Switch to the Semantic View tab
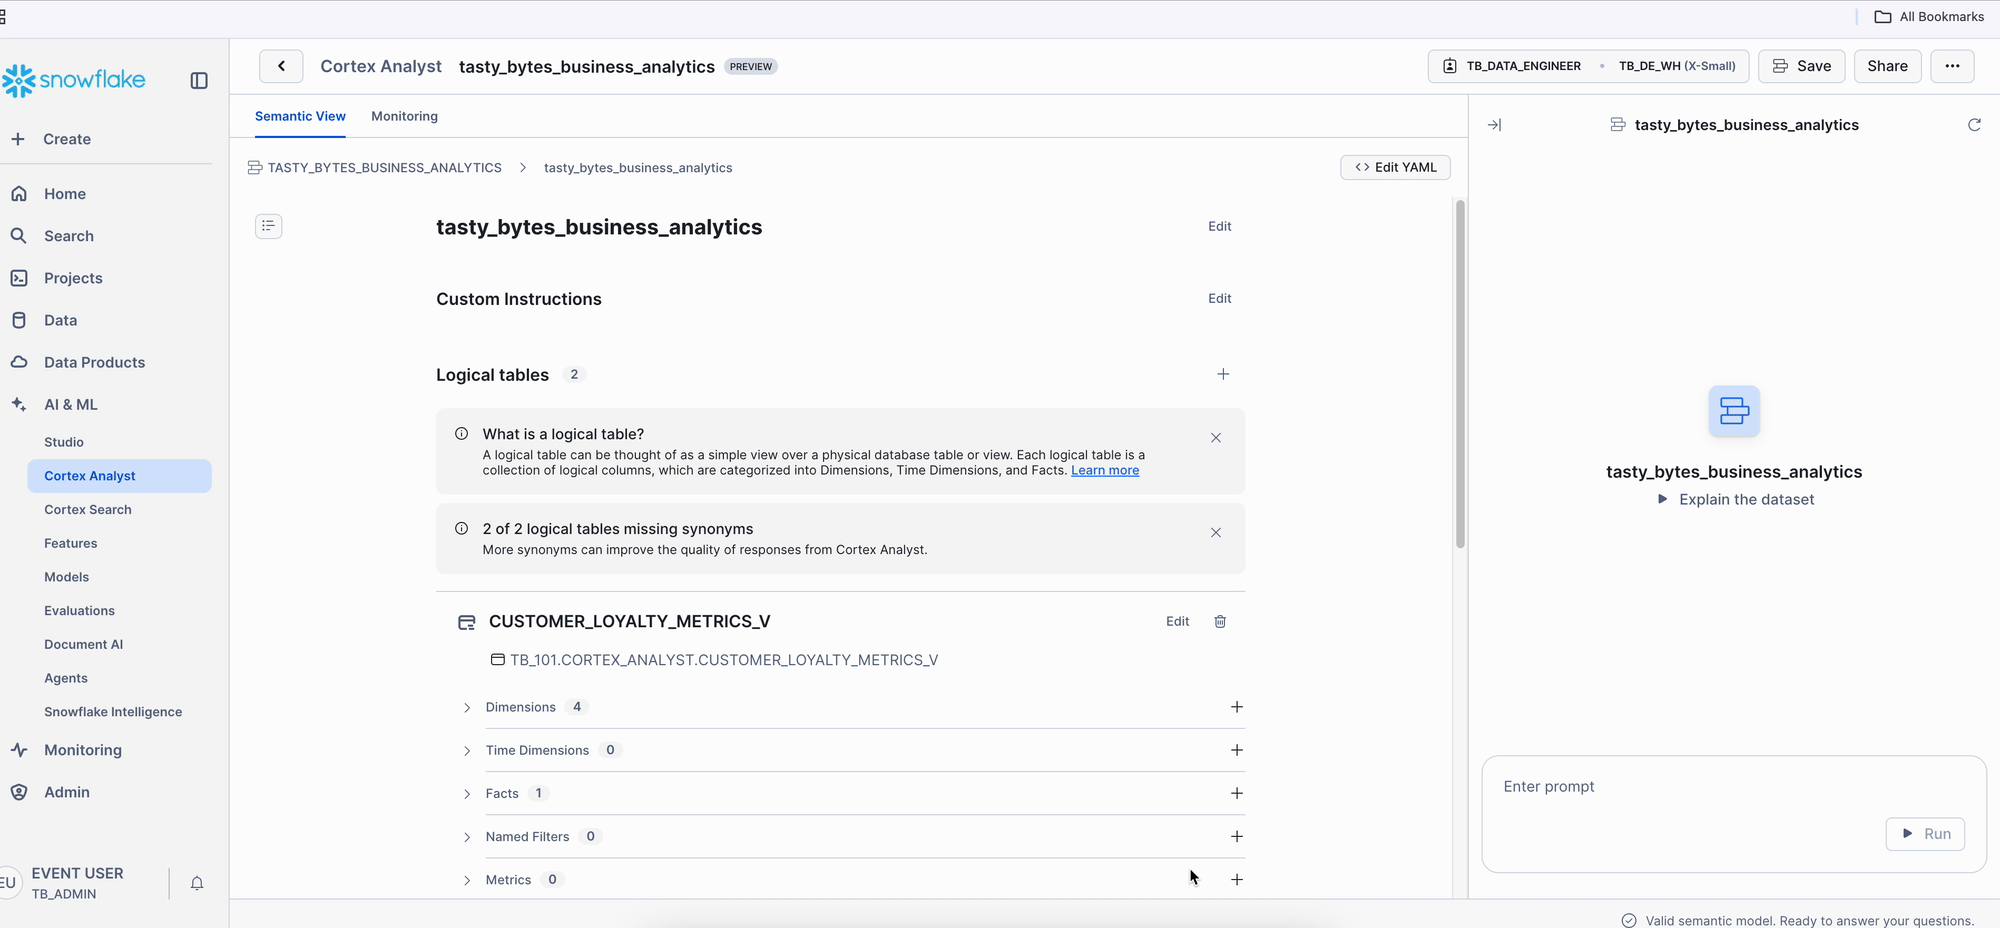The image size is (2000, 928). click(300, 116)
